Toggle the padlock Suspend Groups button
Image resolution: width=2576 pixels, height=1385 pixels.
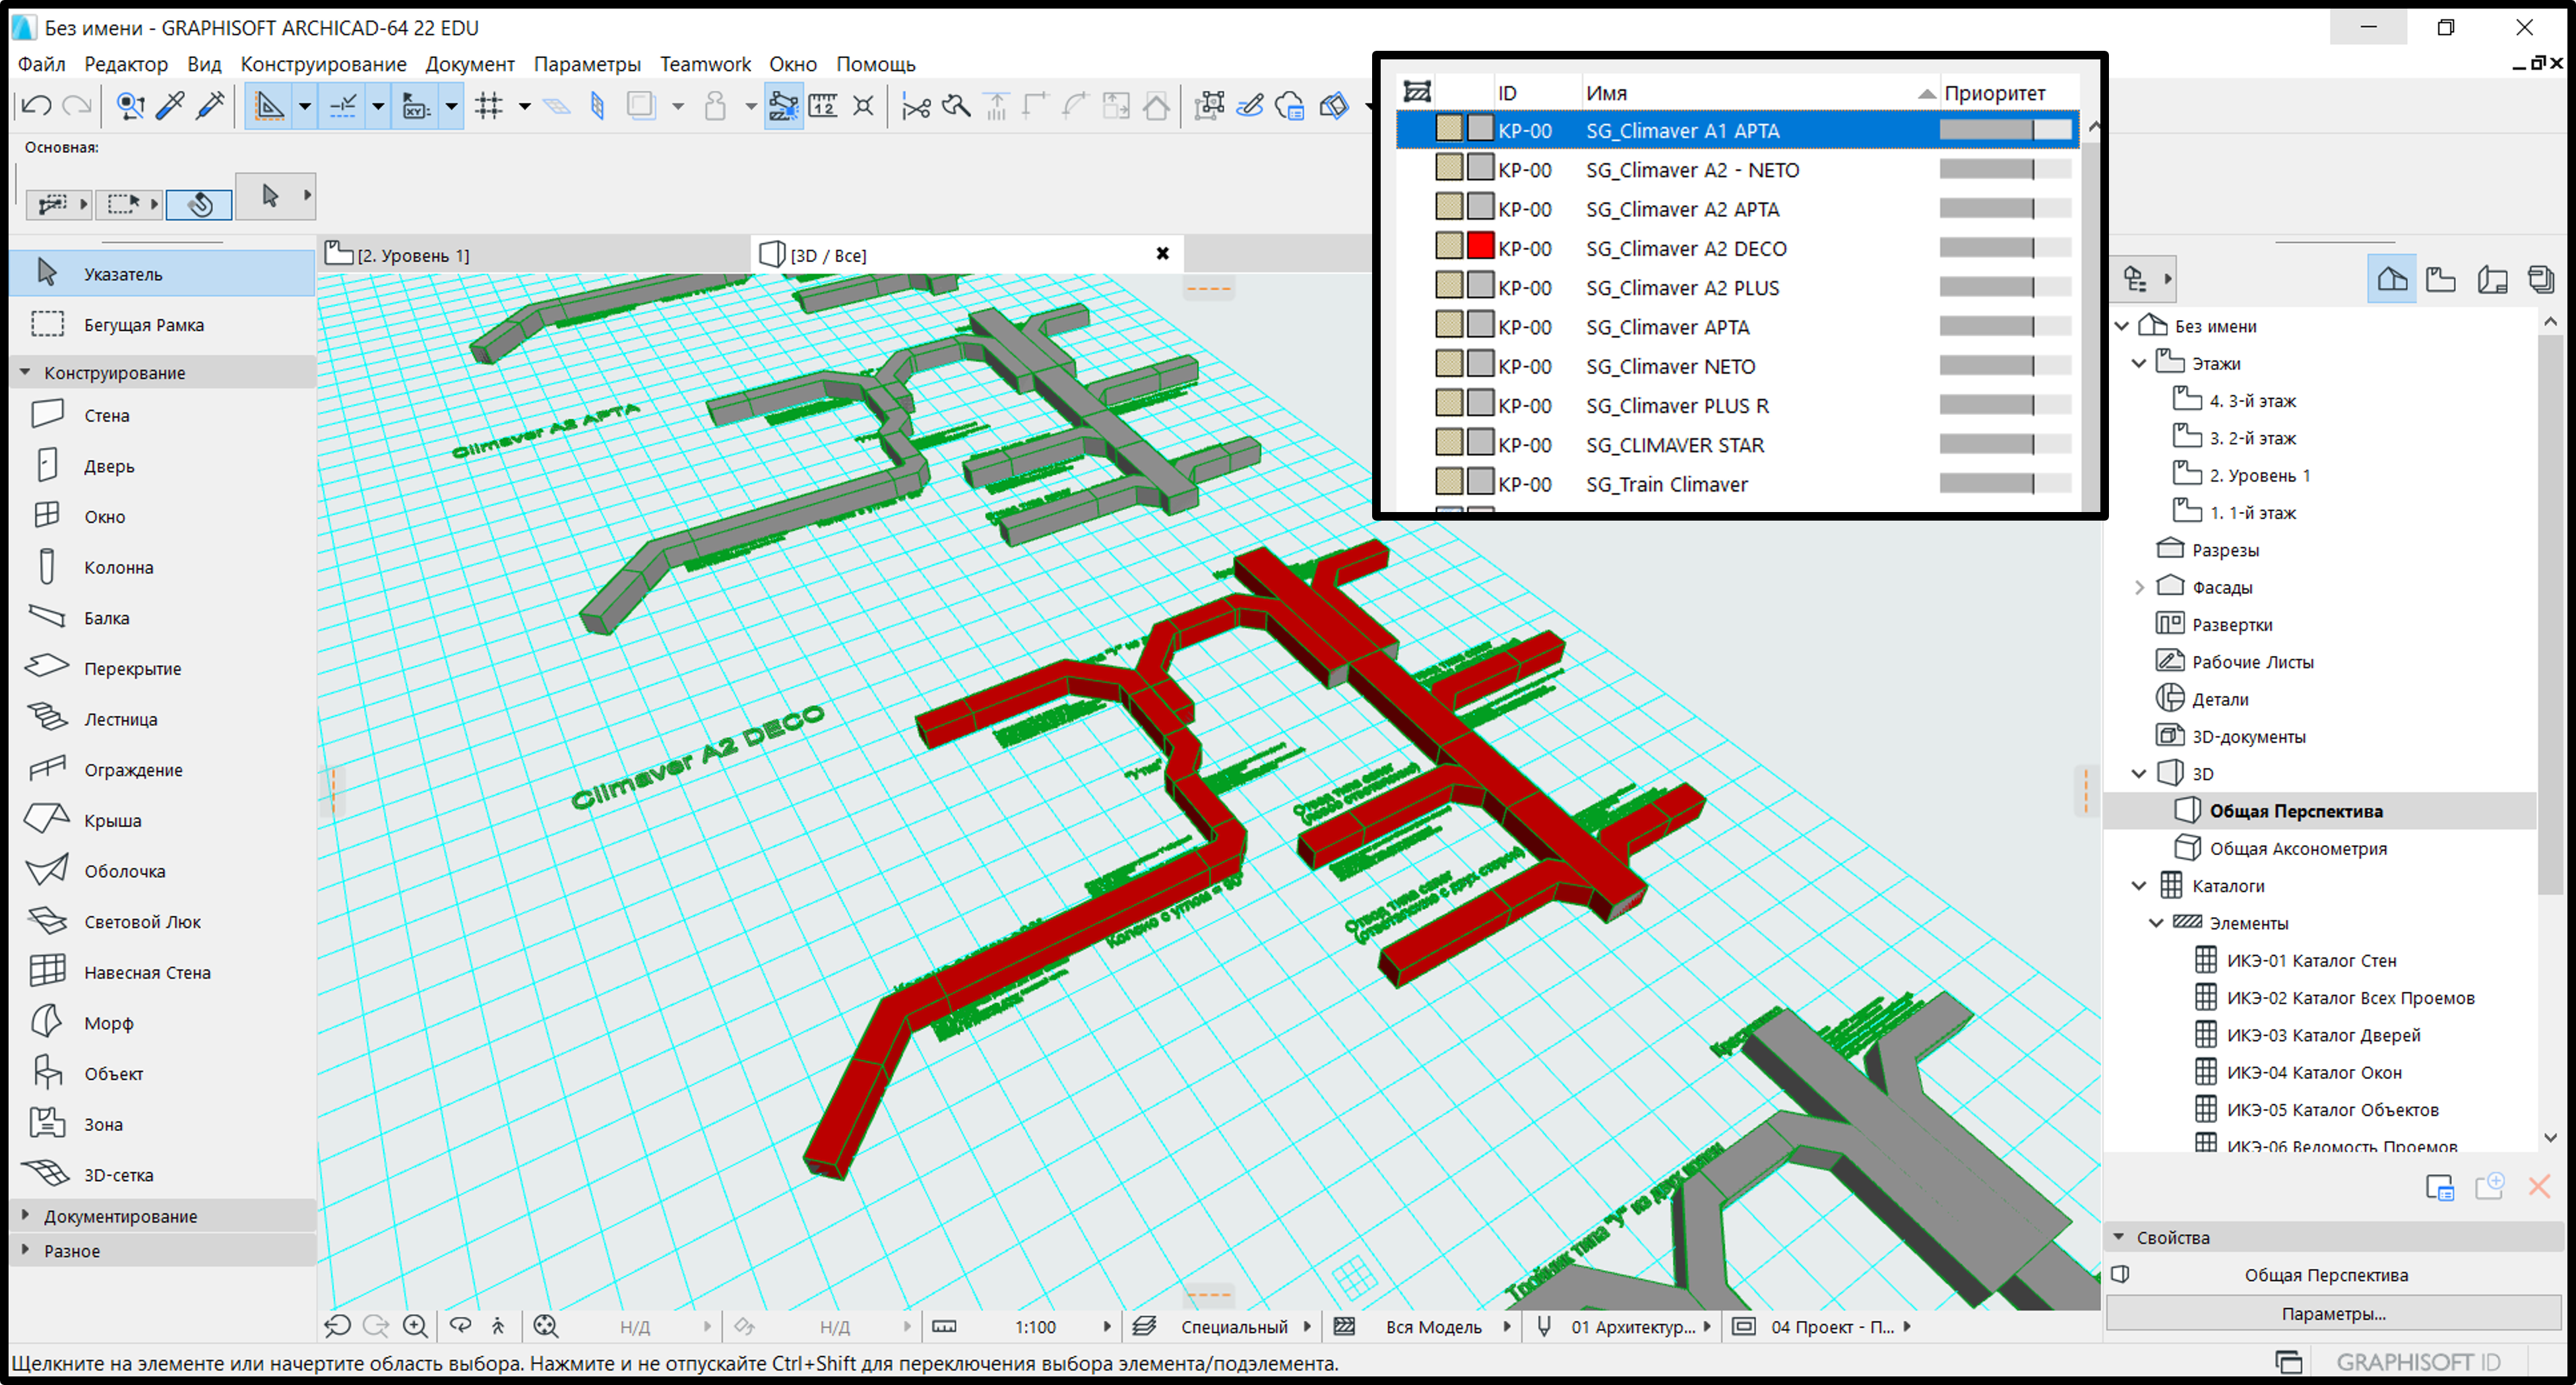pyautogui.click(x=715, y=105)
